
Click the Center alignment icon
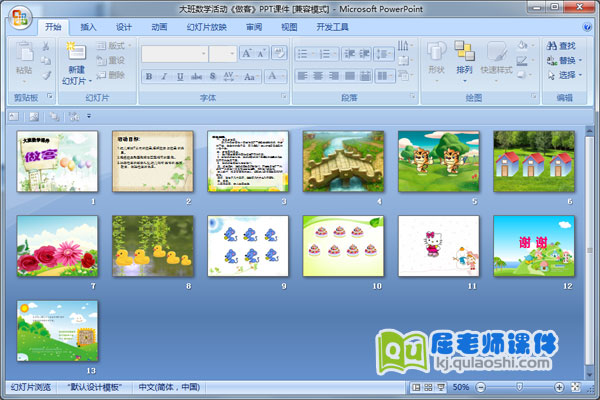pos(318,76)
